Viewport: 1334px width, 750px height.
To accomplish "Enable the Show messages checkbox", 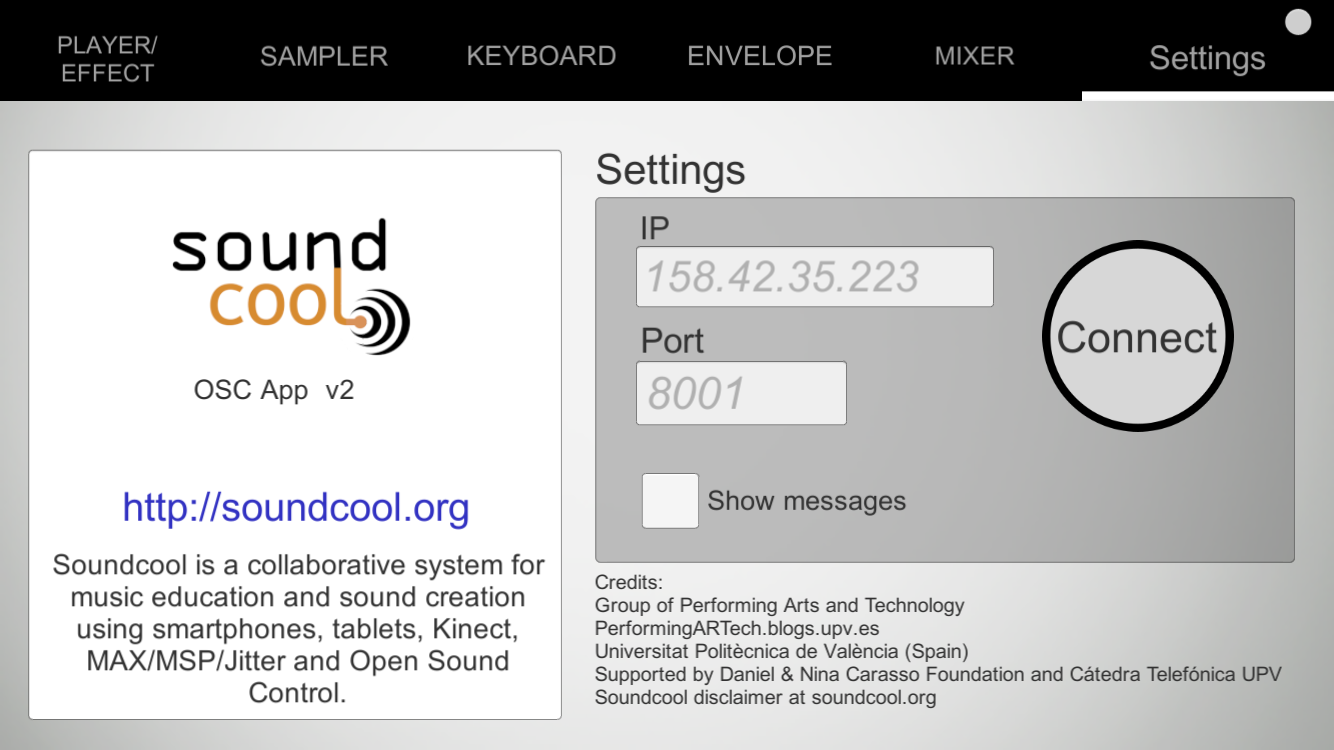I will (670, 500).
